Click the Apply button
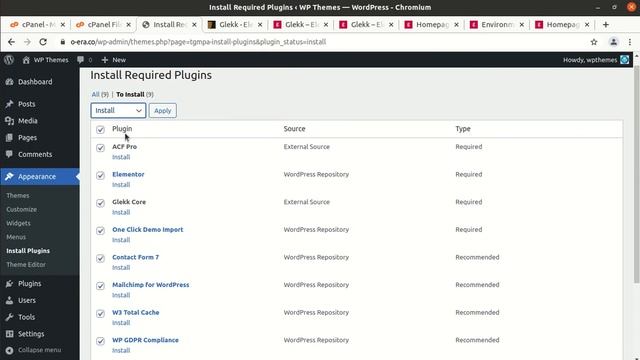This screenshot has height=360, width=640. pyautogui.click(x=162, y=111)
